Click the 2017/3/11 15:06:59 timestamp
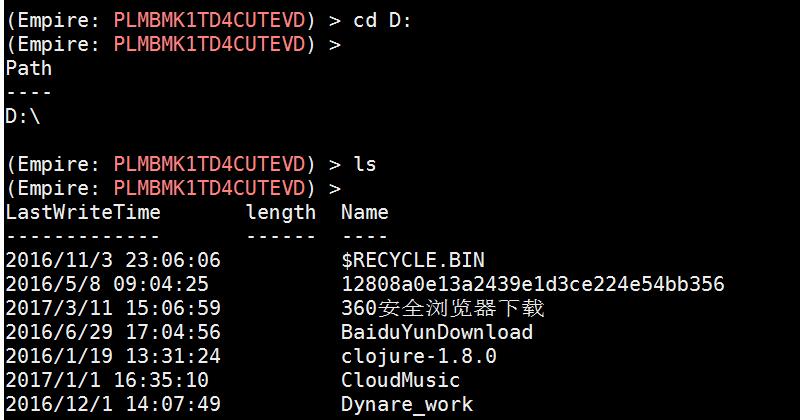 113,308
